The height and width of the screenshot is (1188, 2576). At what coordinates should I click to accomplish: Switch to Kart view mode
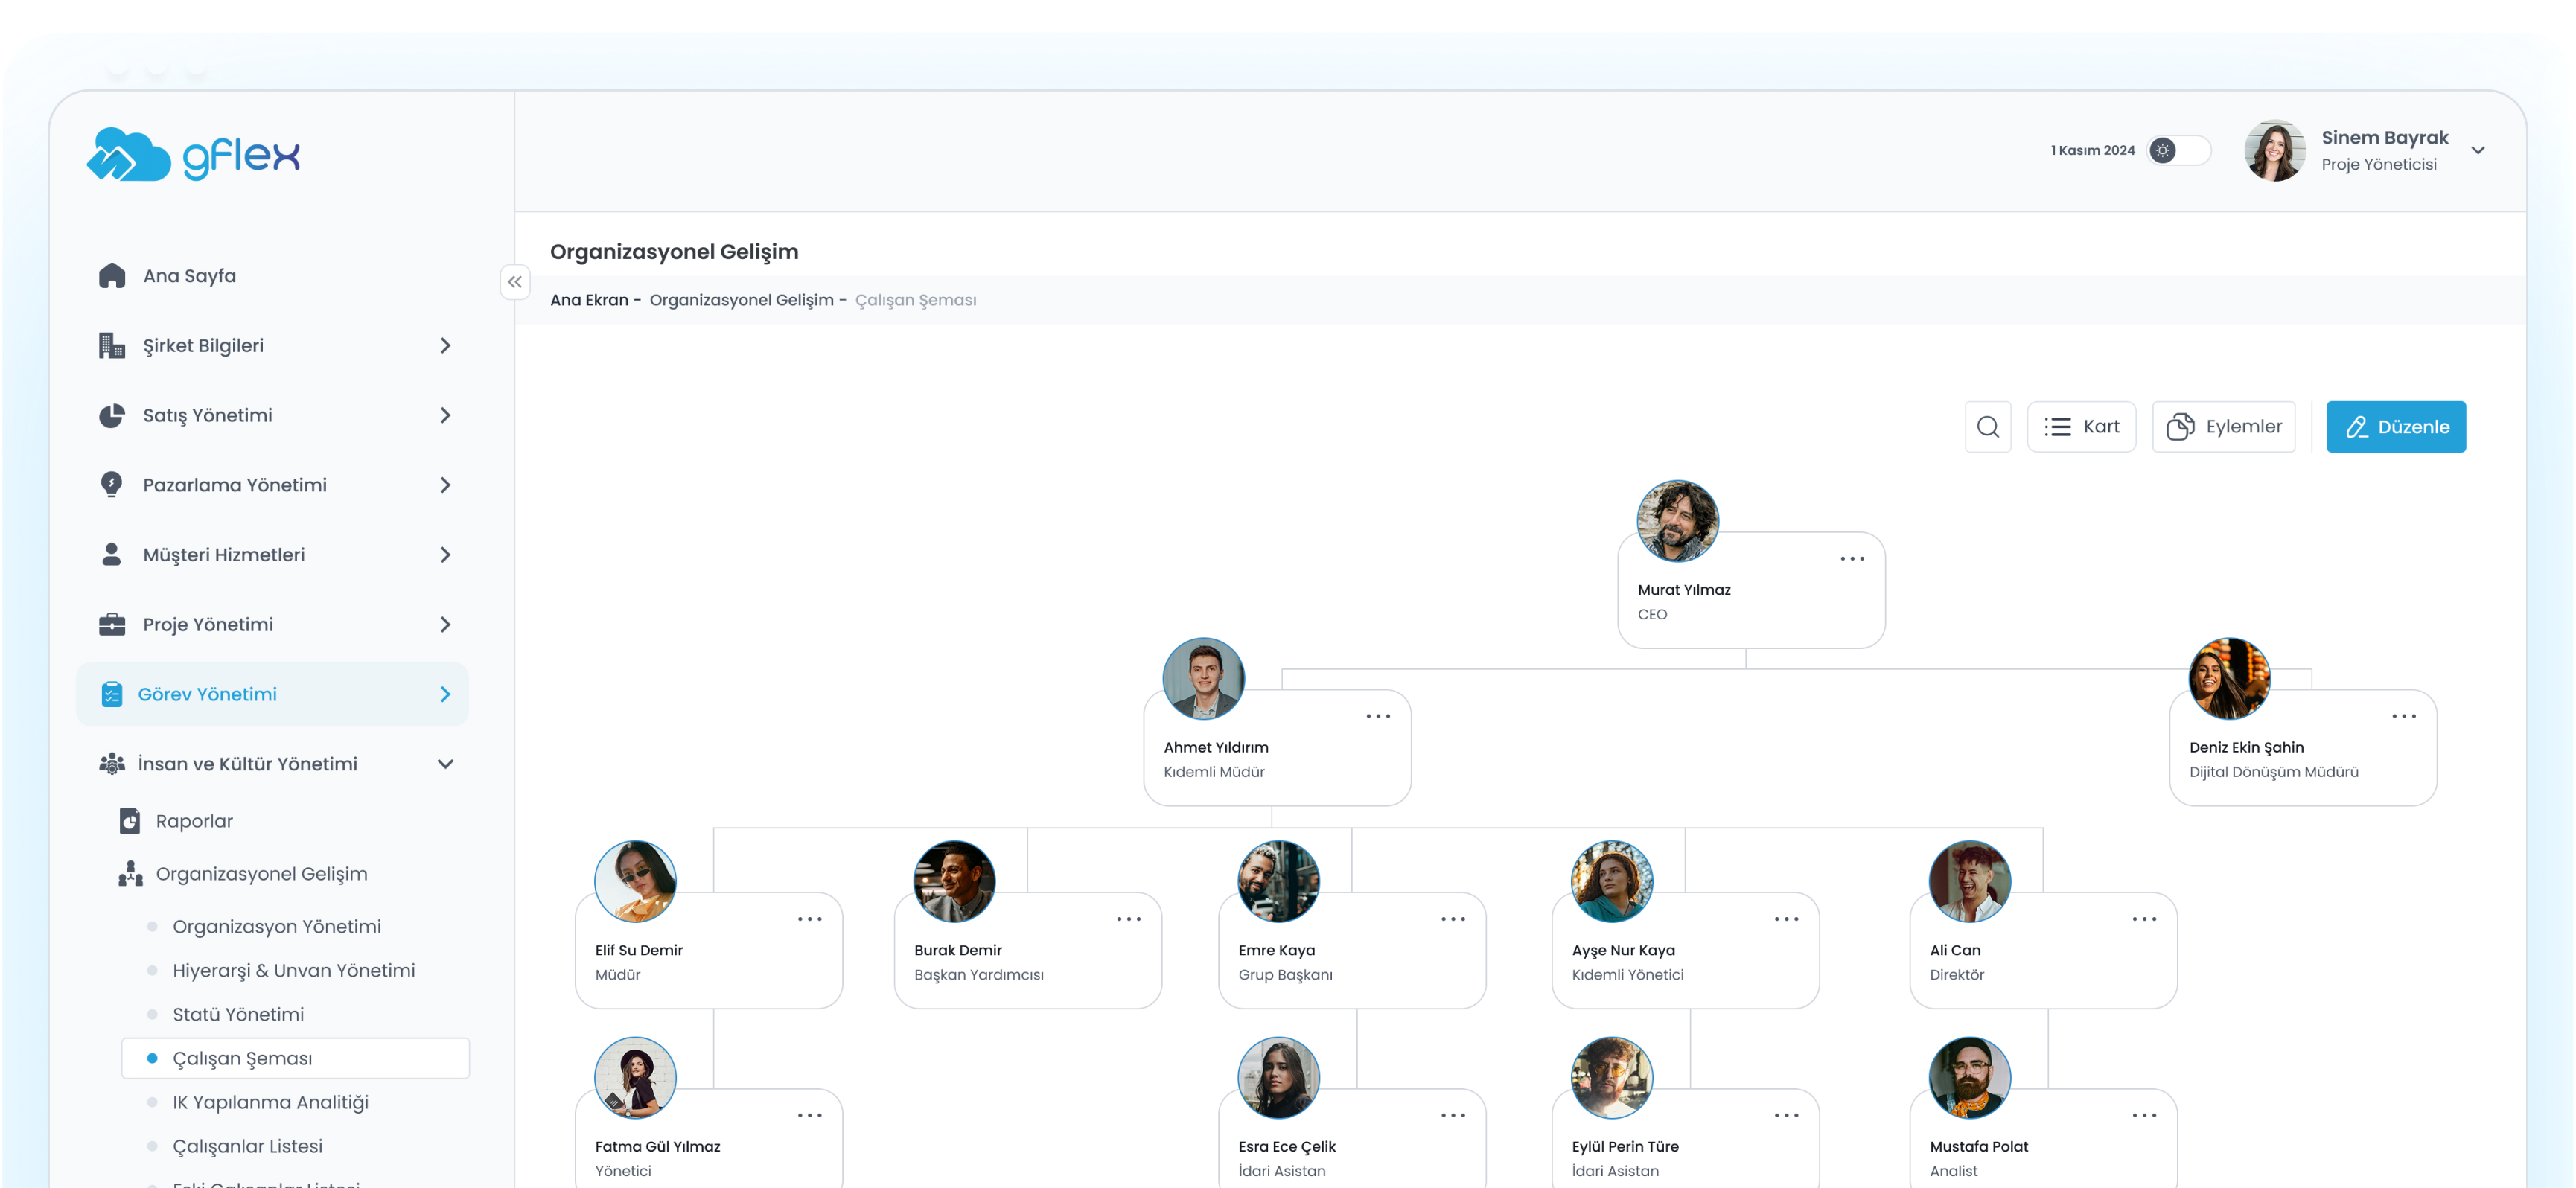pos(2081,427)
